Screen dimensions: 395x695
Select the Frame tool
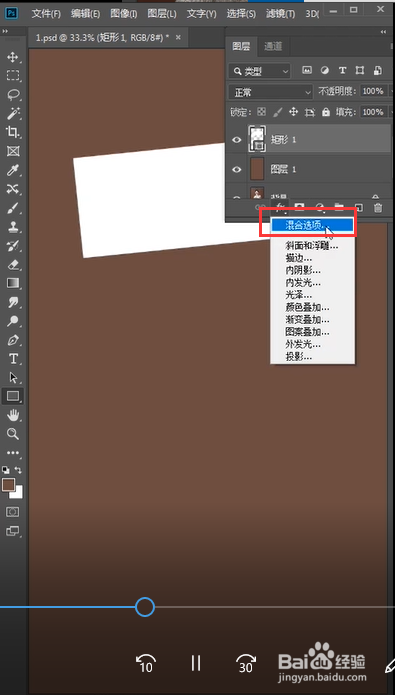[x=13, y=151]
